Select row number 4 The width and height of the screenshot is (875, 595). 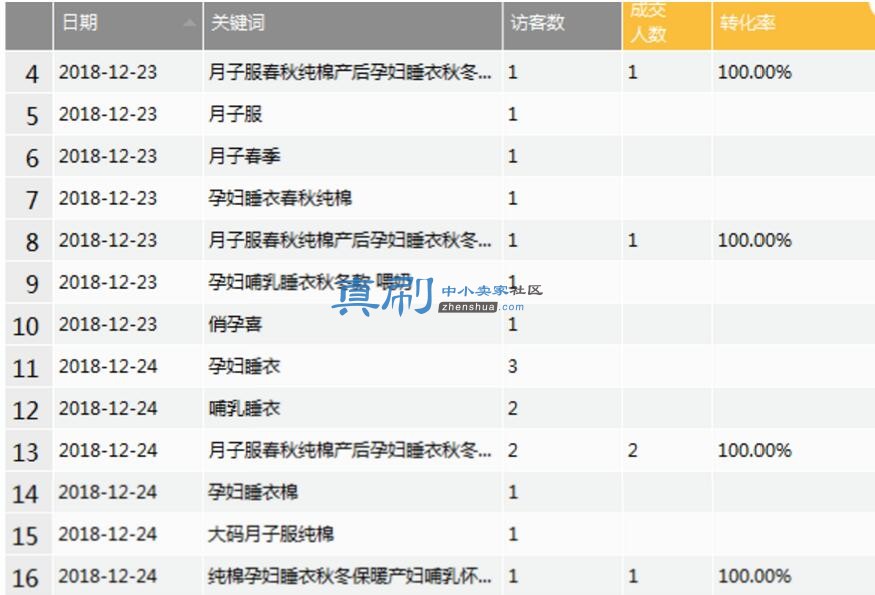(x=29, y=72)
